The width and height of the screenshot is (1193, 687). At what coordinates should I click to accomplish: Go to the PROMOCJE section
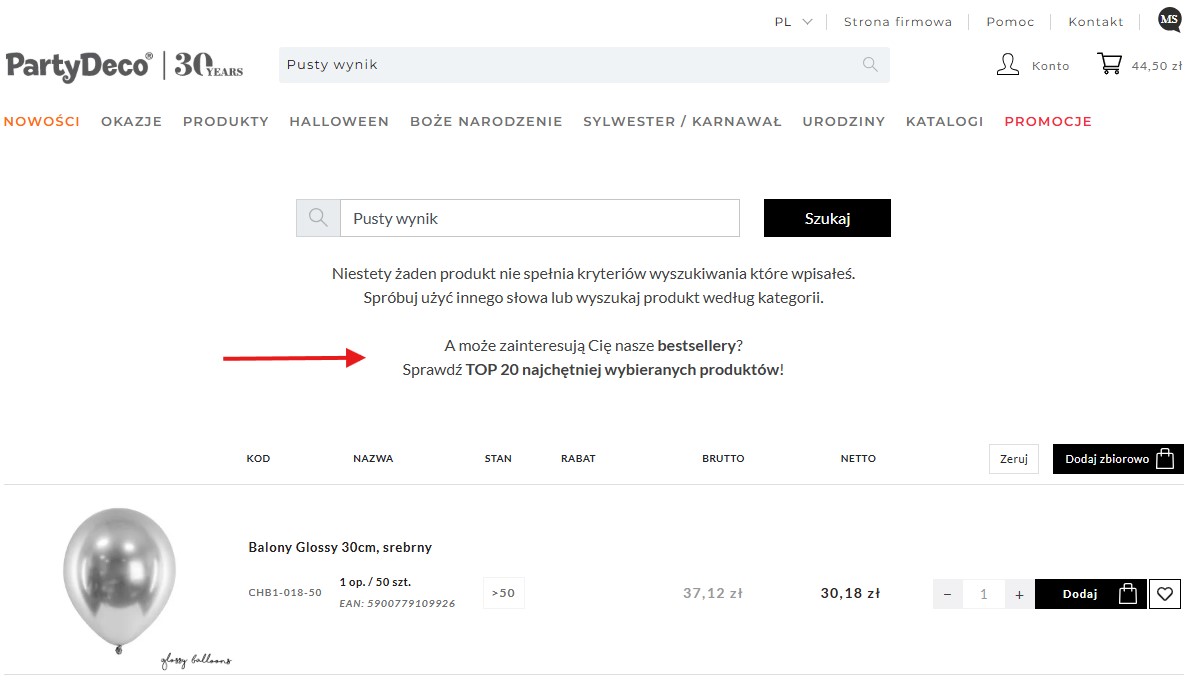point(1047,122)
